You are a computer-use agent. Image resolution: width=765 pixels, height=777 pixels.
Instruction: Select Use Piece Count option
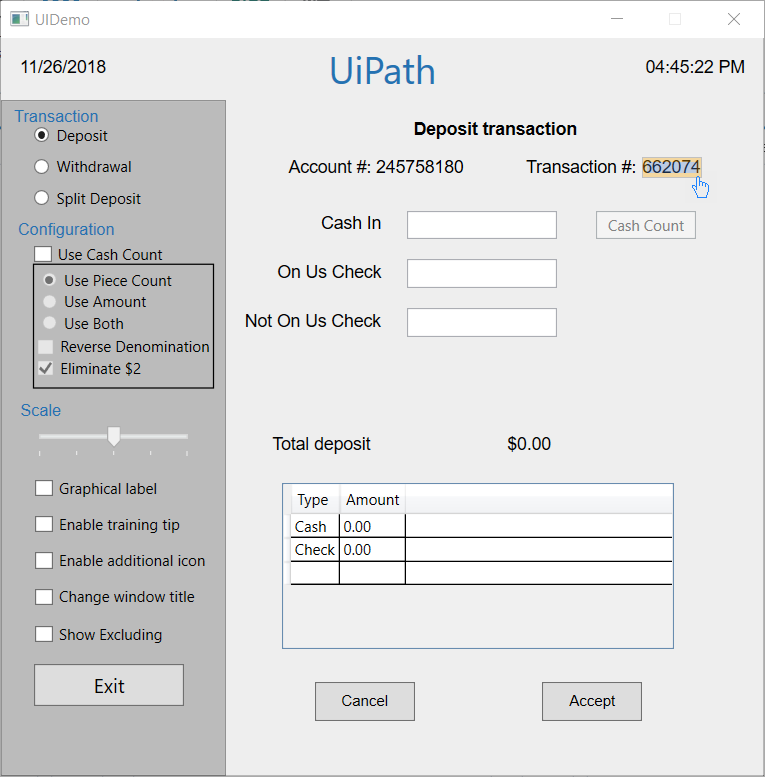click(49, 280)
